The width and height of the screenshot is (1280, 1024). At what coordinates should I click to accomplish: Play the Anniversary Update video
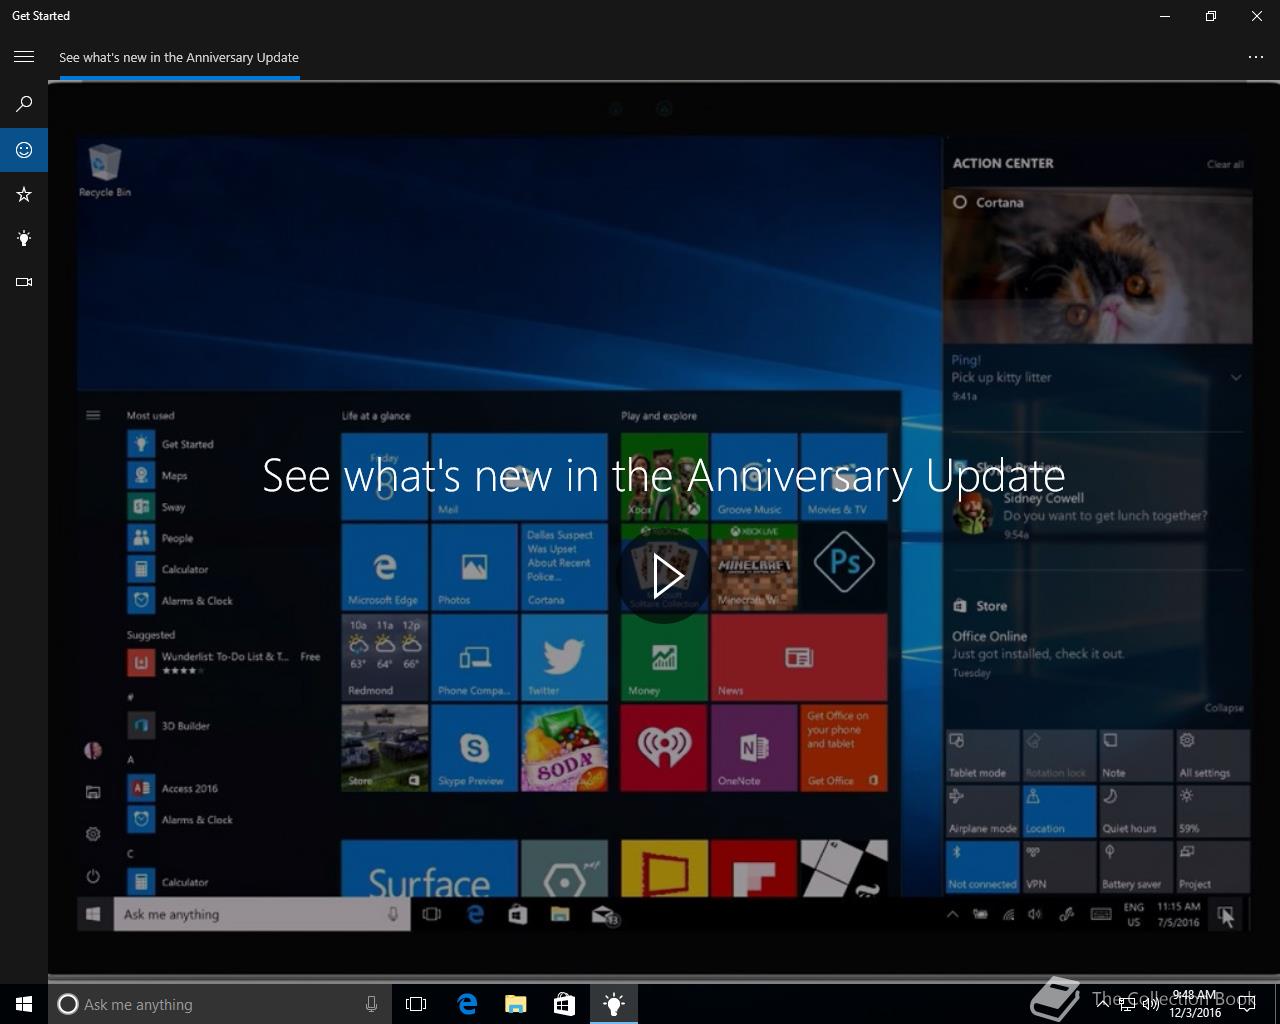(666, 576)
